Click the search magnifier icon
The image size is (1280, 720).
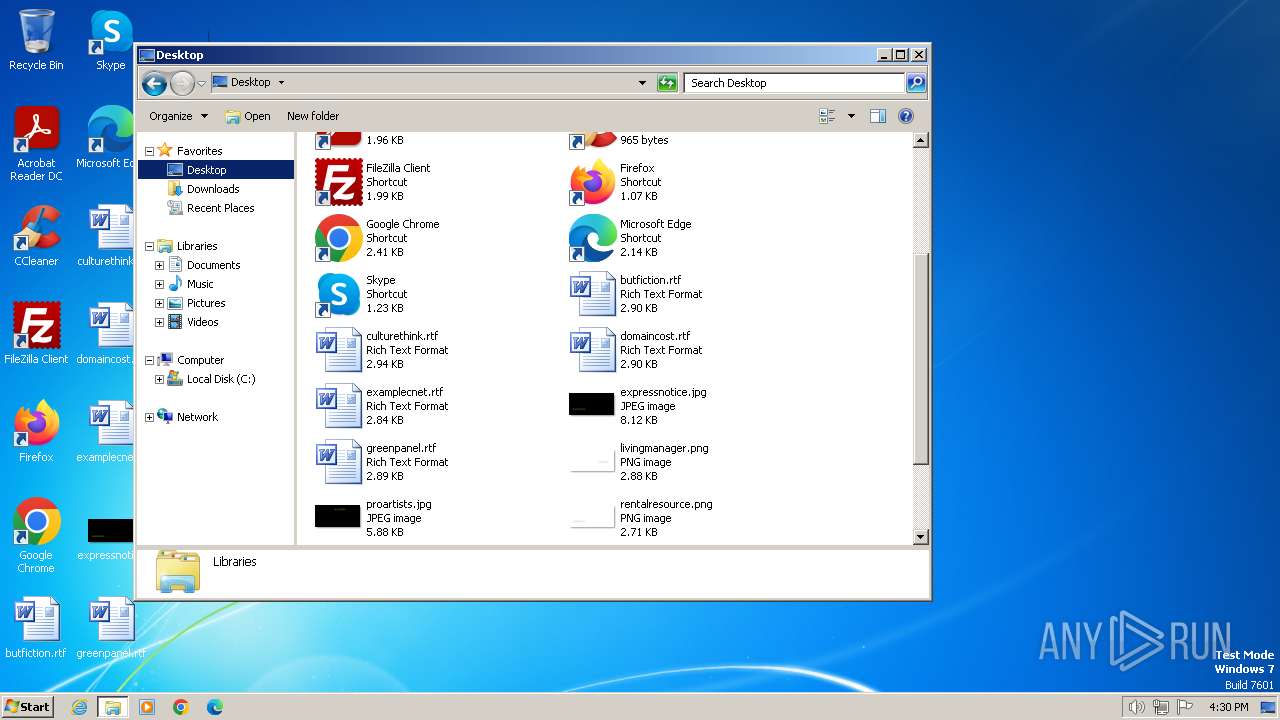point(915,83)
